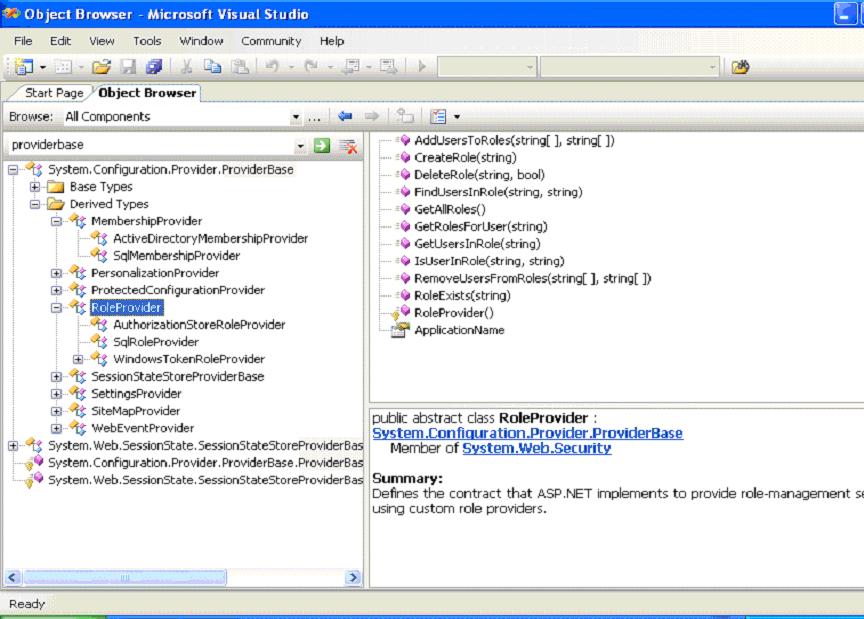Click the Navigate Backward toolbar icon
Screen dimensions: 864x619
coord(350,67)
